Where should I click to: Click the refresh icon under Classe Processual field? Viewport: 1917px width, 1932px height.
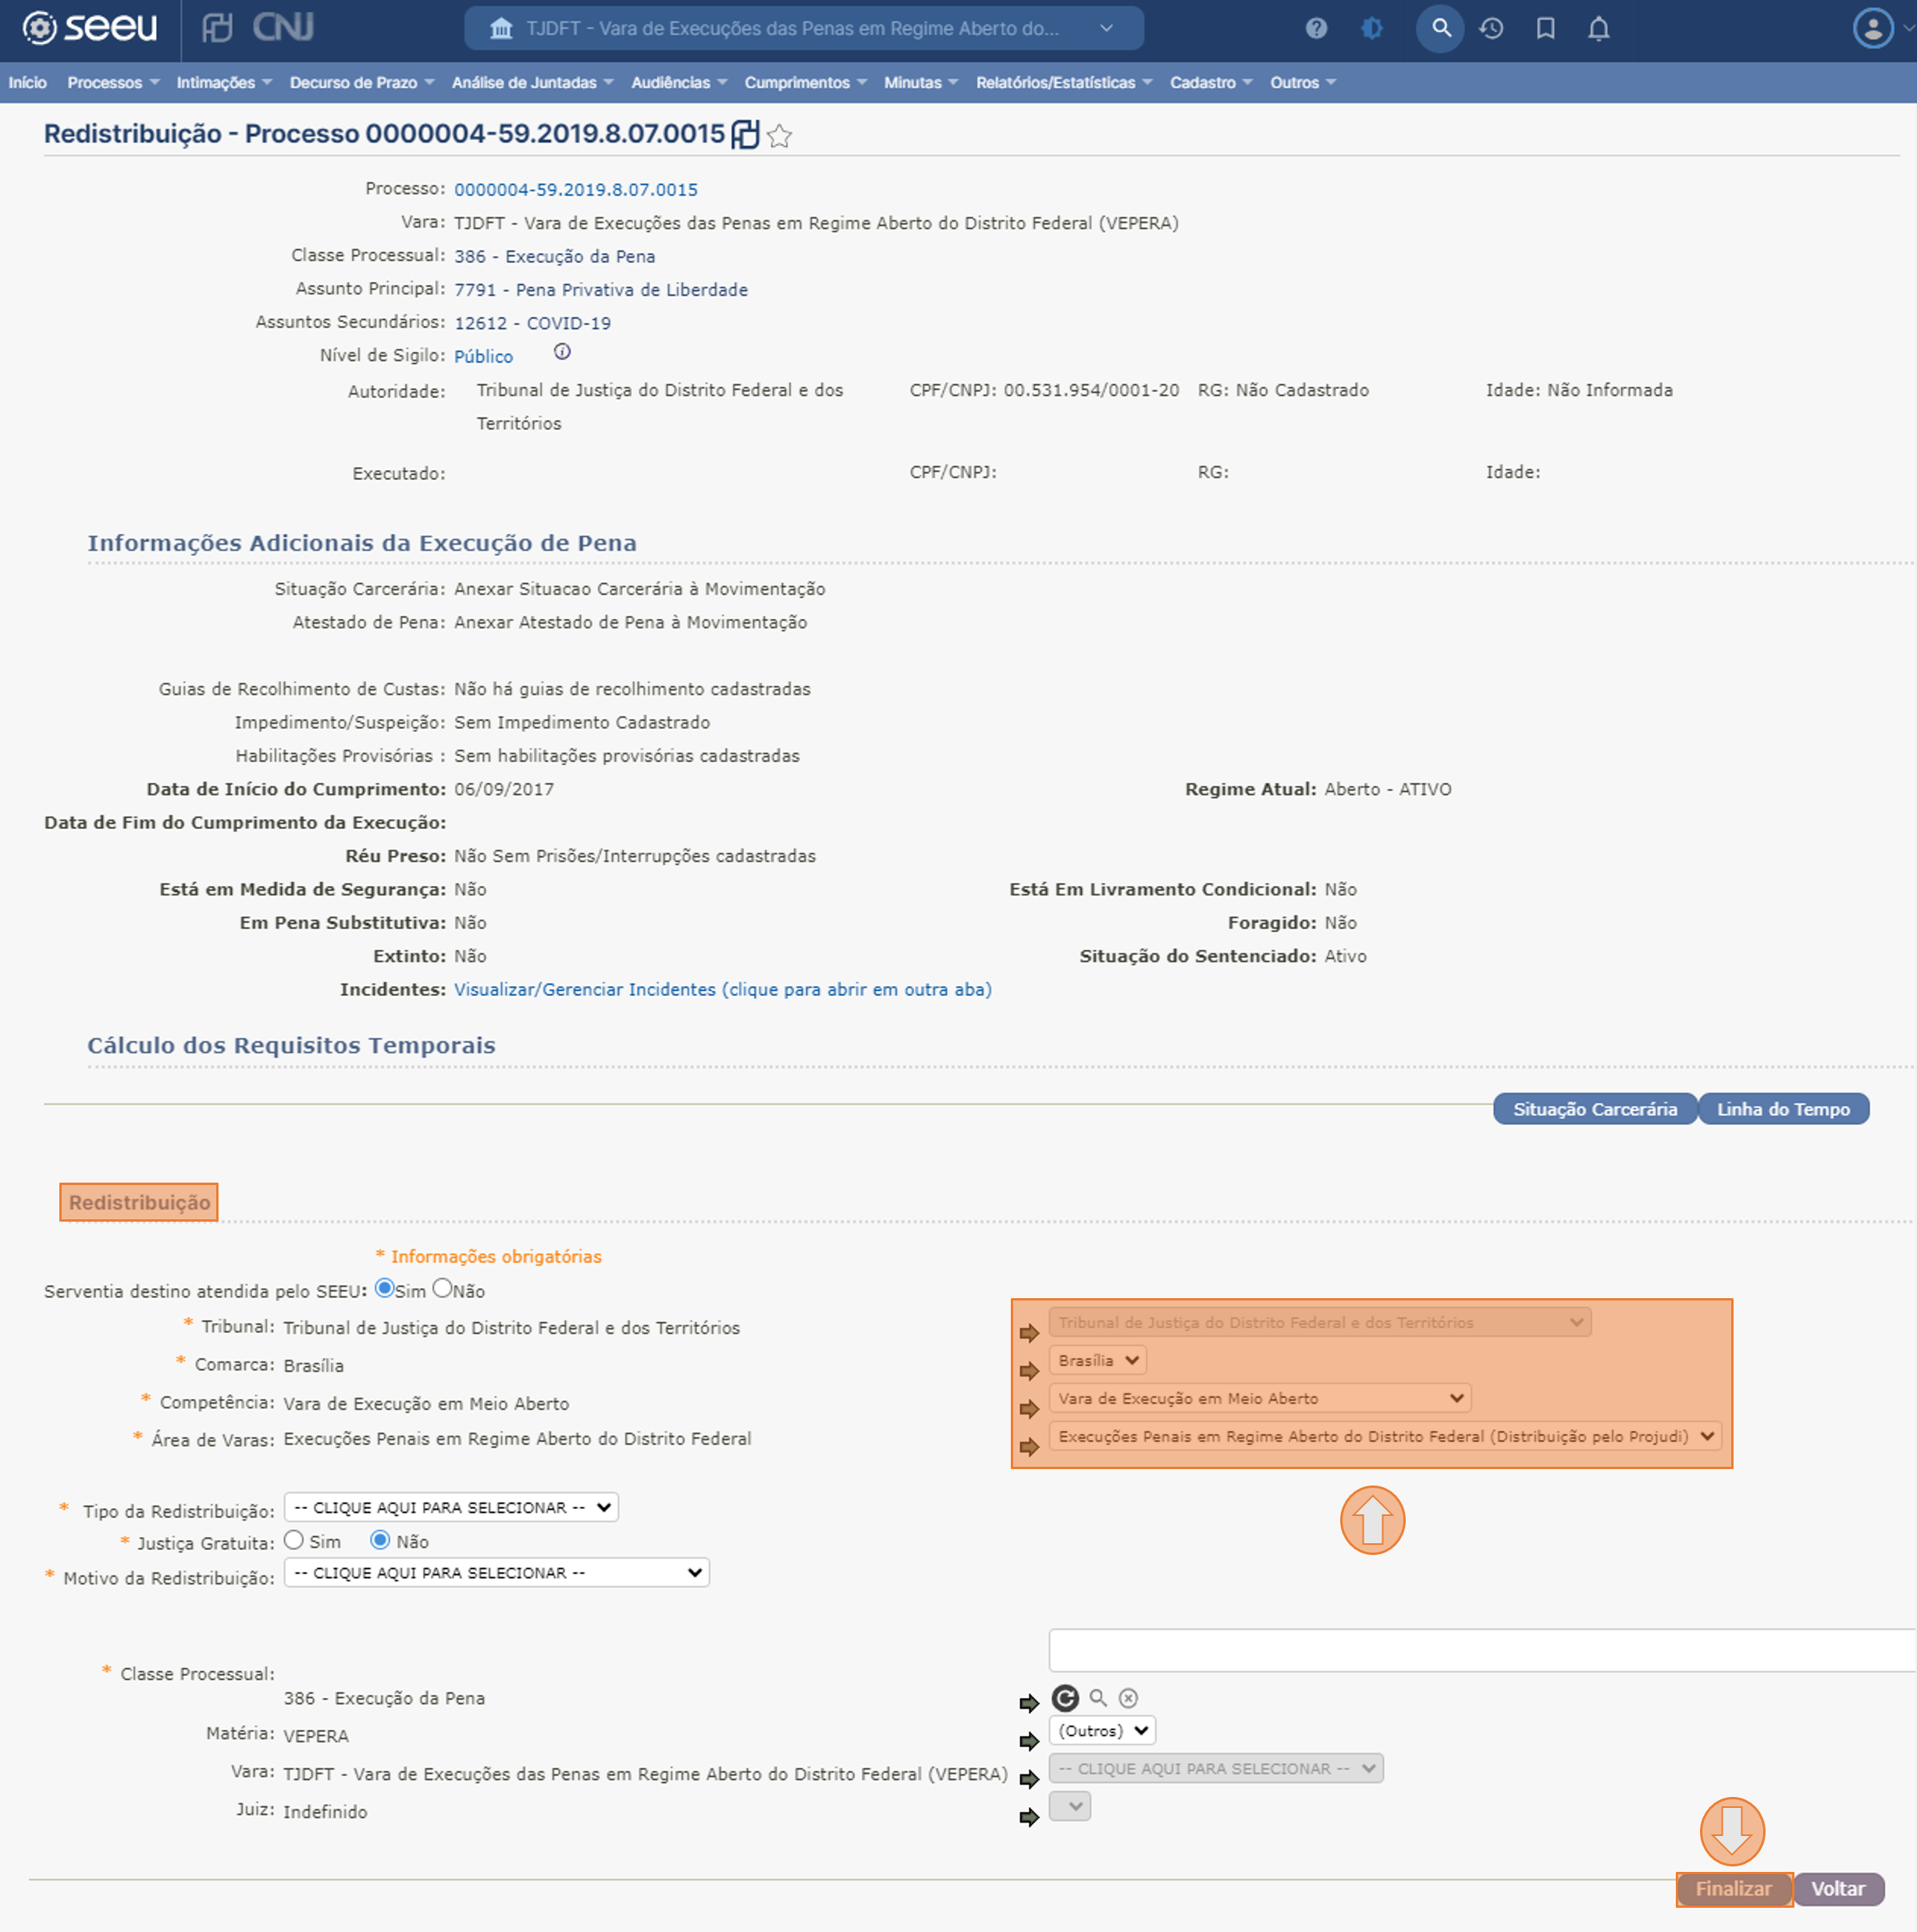point(1065,1698)
